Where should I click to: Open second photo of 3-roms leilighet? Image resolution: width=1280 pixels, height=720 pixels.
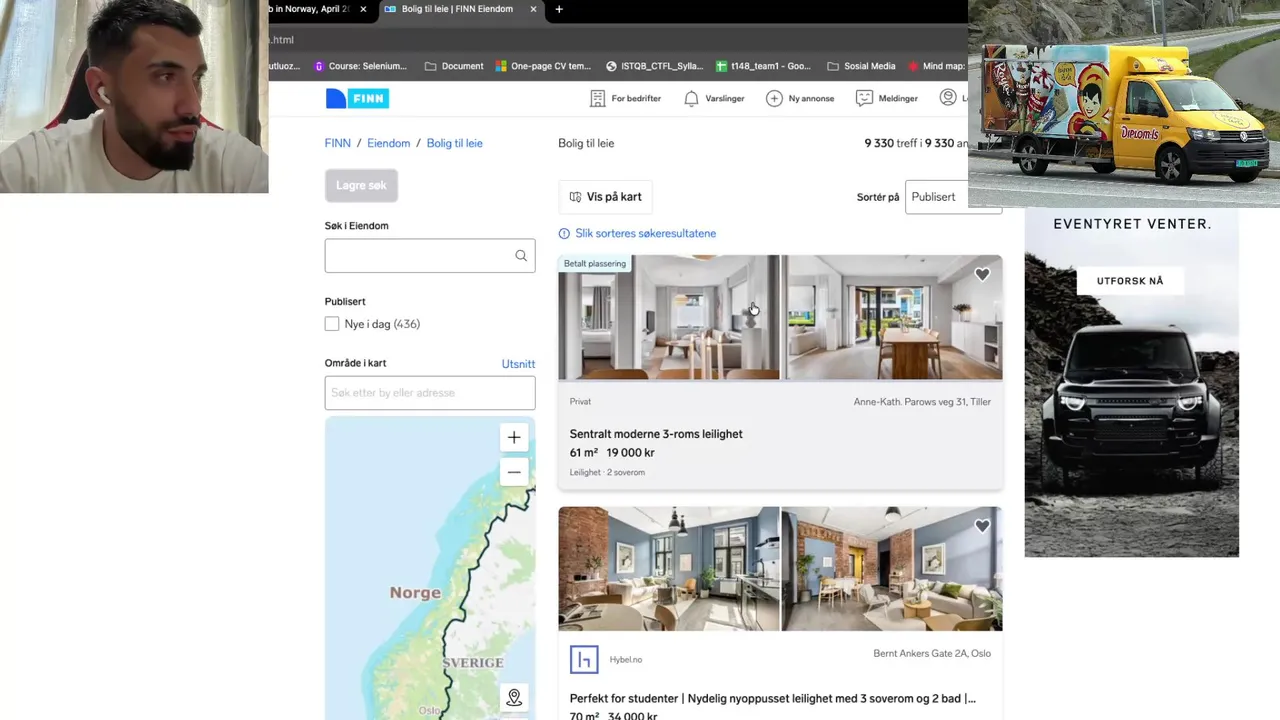click(892, 317)
